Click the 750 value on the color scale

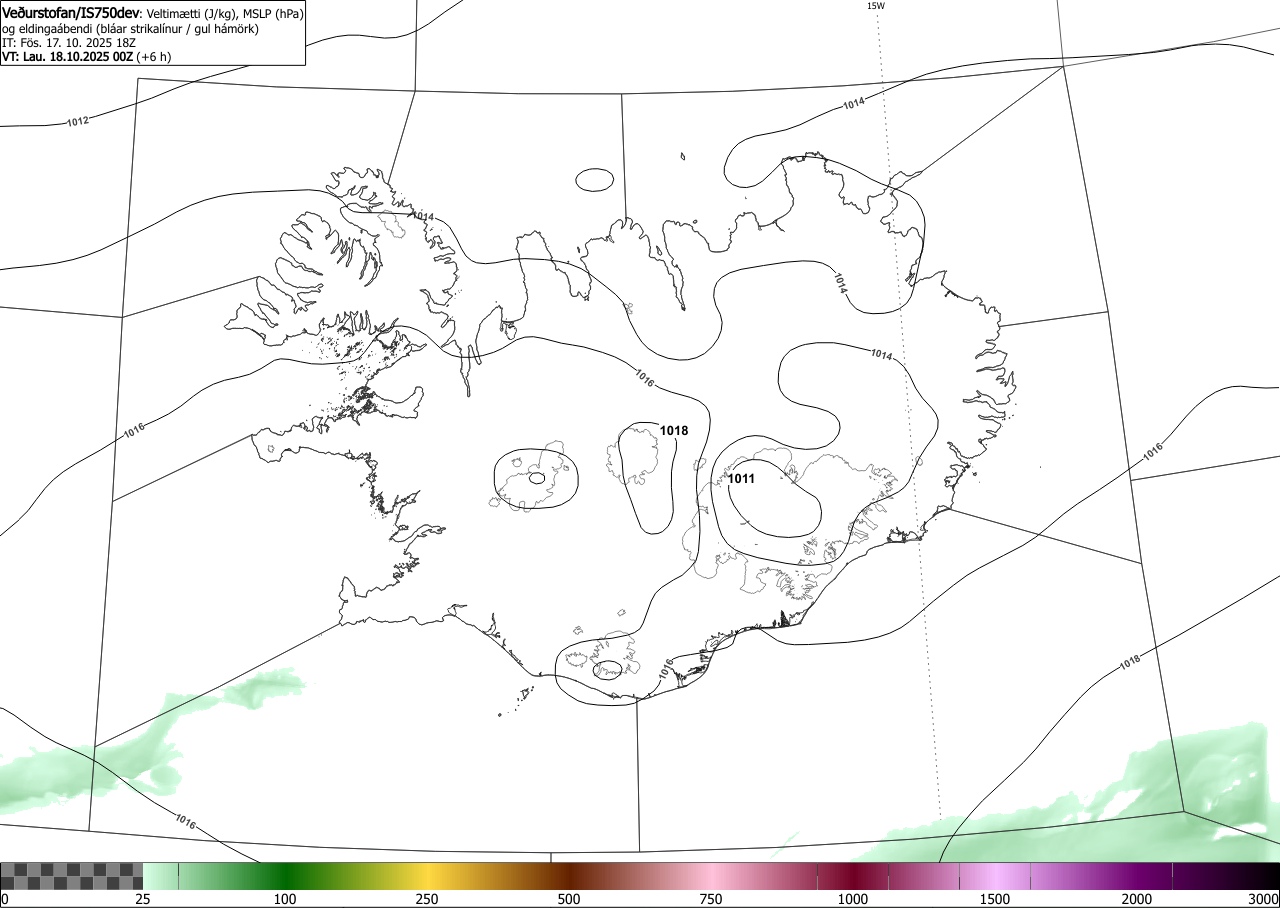click(x=711, y=899)
